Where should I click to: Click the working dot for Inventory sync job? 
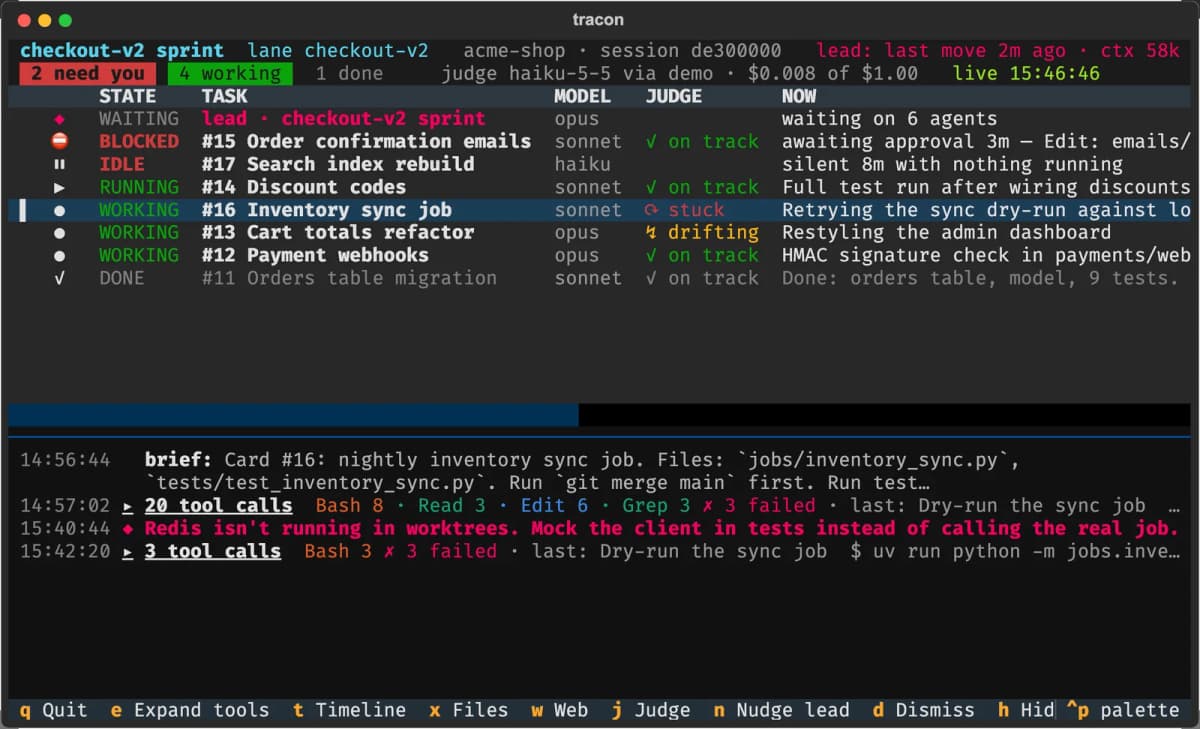[x=59, y=210]
